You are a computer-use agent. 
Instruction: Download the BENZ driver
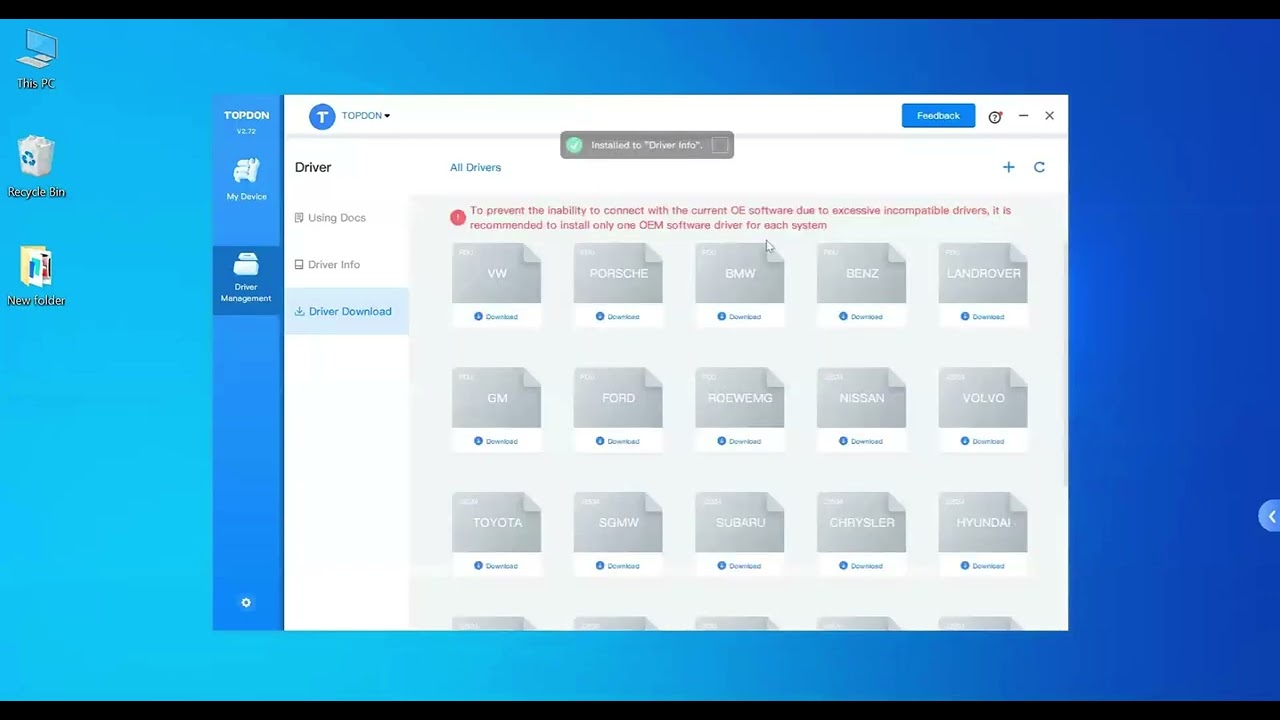point(861,317)
